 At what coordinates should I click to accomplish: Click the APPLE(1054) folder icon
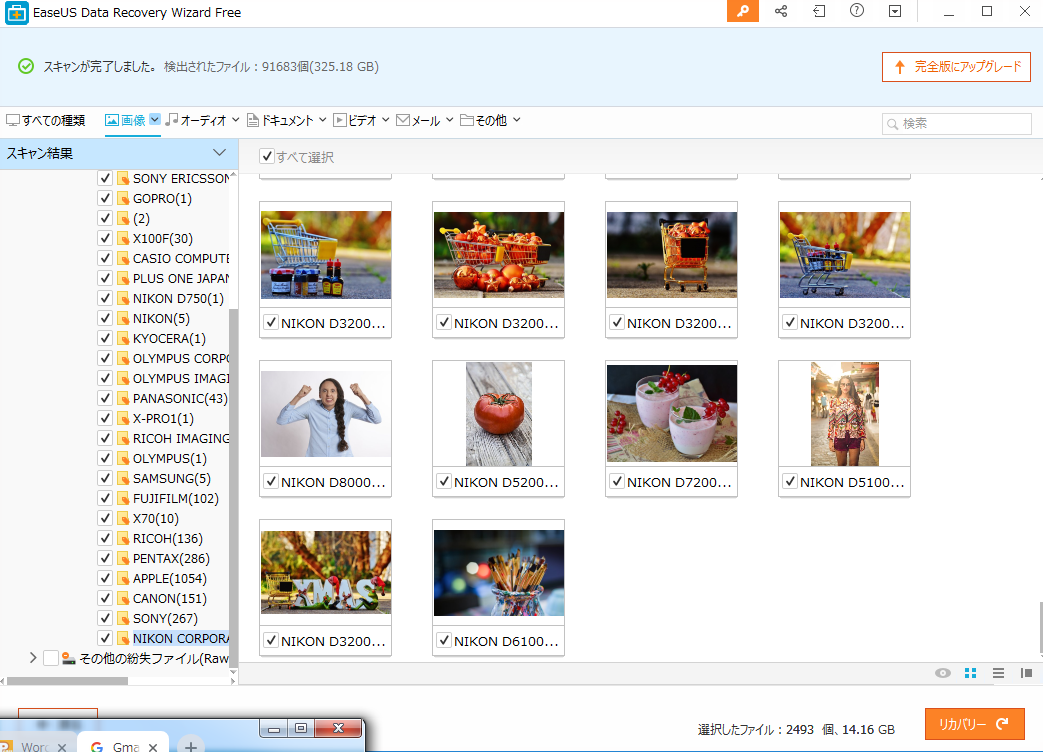pos(122,578)
